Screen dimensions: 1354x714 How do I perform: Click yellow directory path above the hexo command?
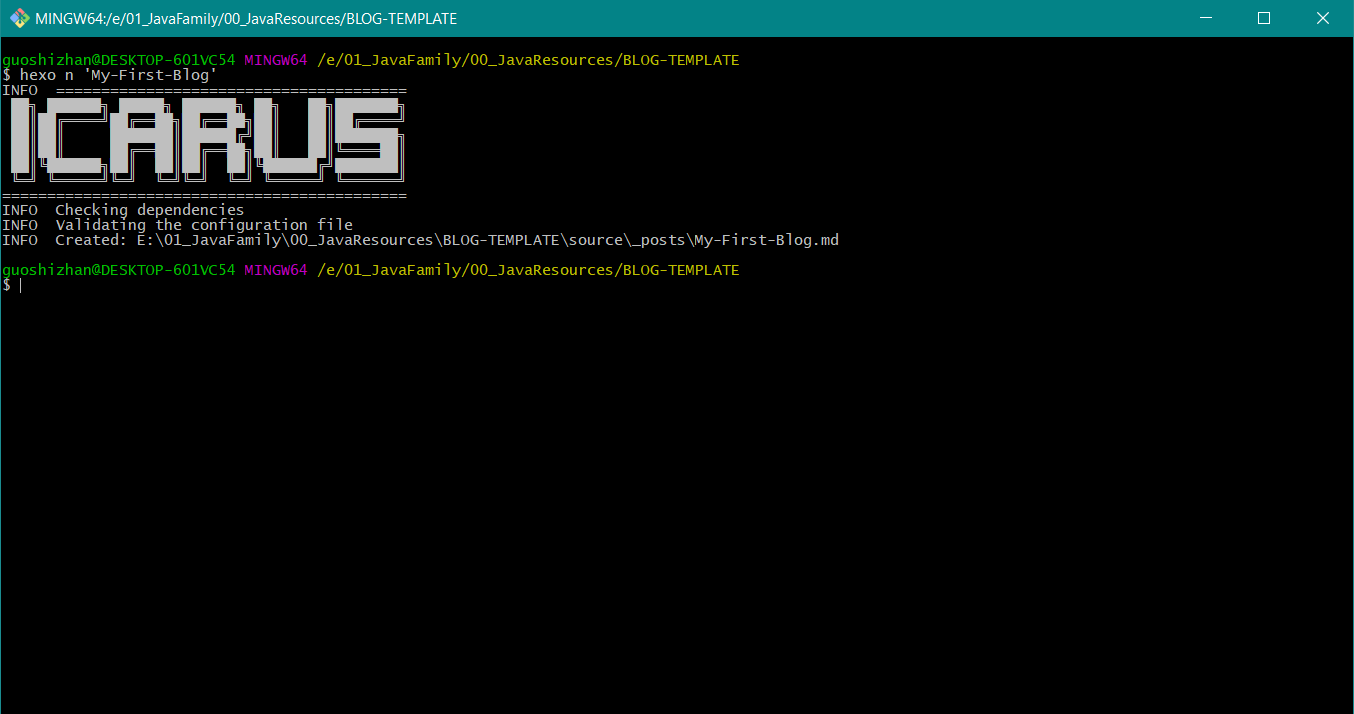click(528, 60)
